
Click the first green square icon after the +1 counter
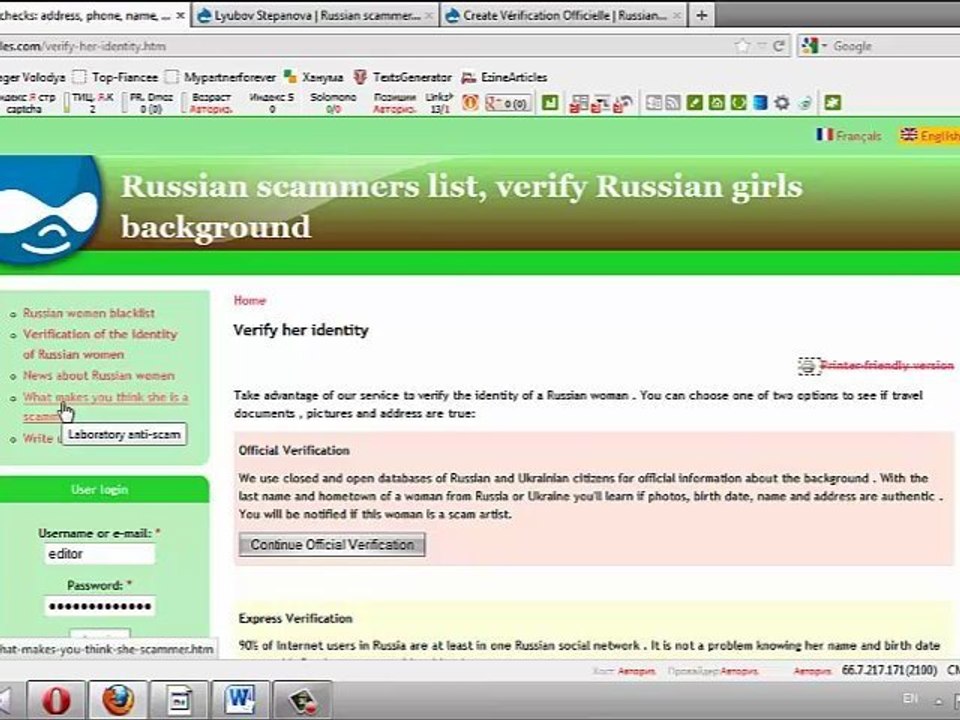(550, 102)
